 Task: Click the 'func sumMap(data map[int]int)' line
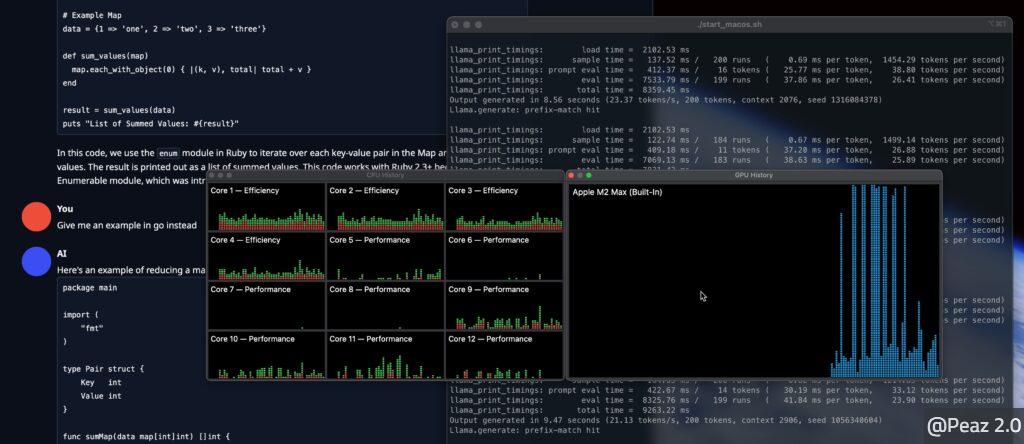(147, 436)
